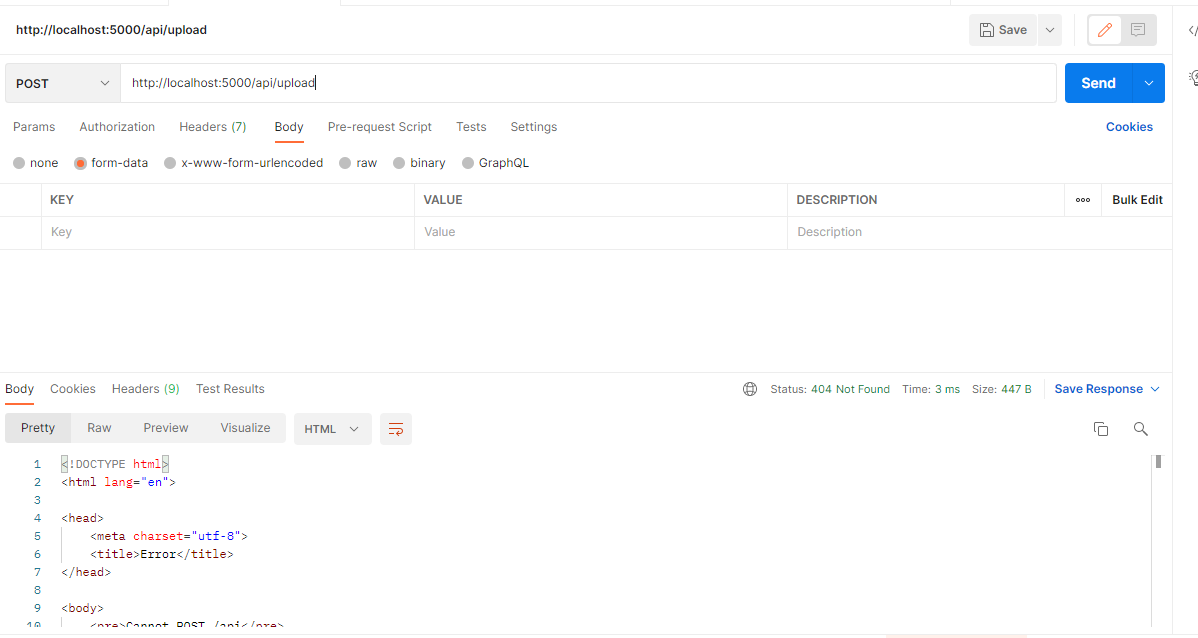1198x638 pixels.
Task: Open the Send options dropdown arrow
Action: [x=1148, y=83]
